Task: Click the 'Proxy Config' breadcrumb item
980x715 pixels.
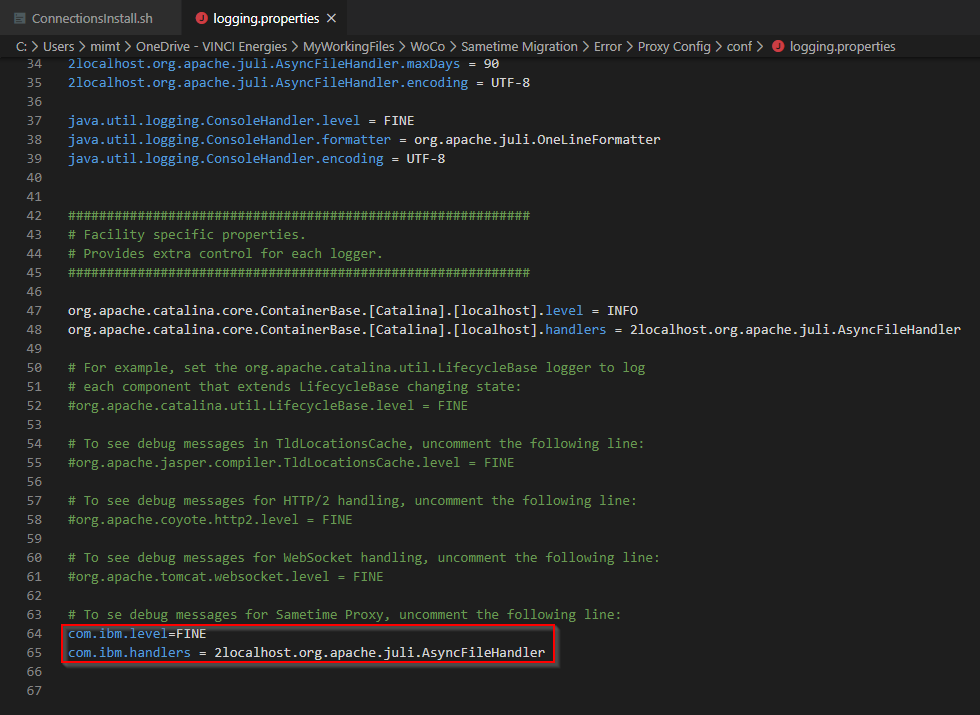Action: pyautogui.click(x=674, y=46)
